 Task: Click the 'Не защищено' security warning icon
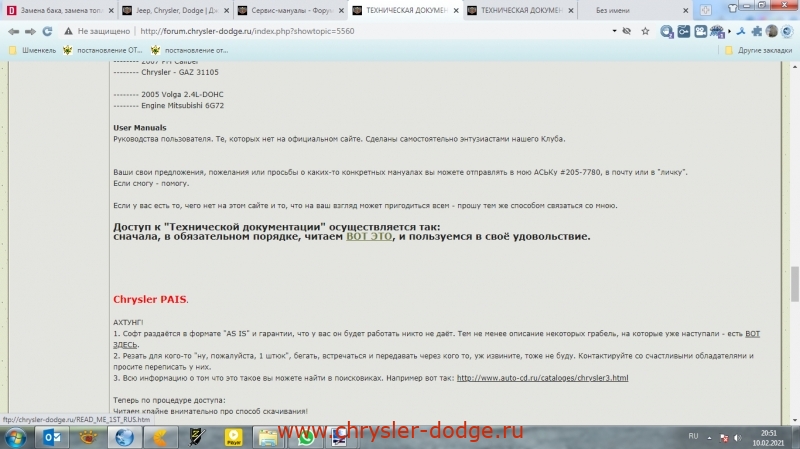tap(68, 32)
